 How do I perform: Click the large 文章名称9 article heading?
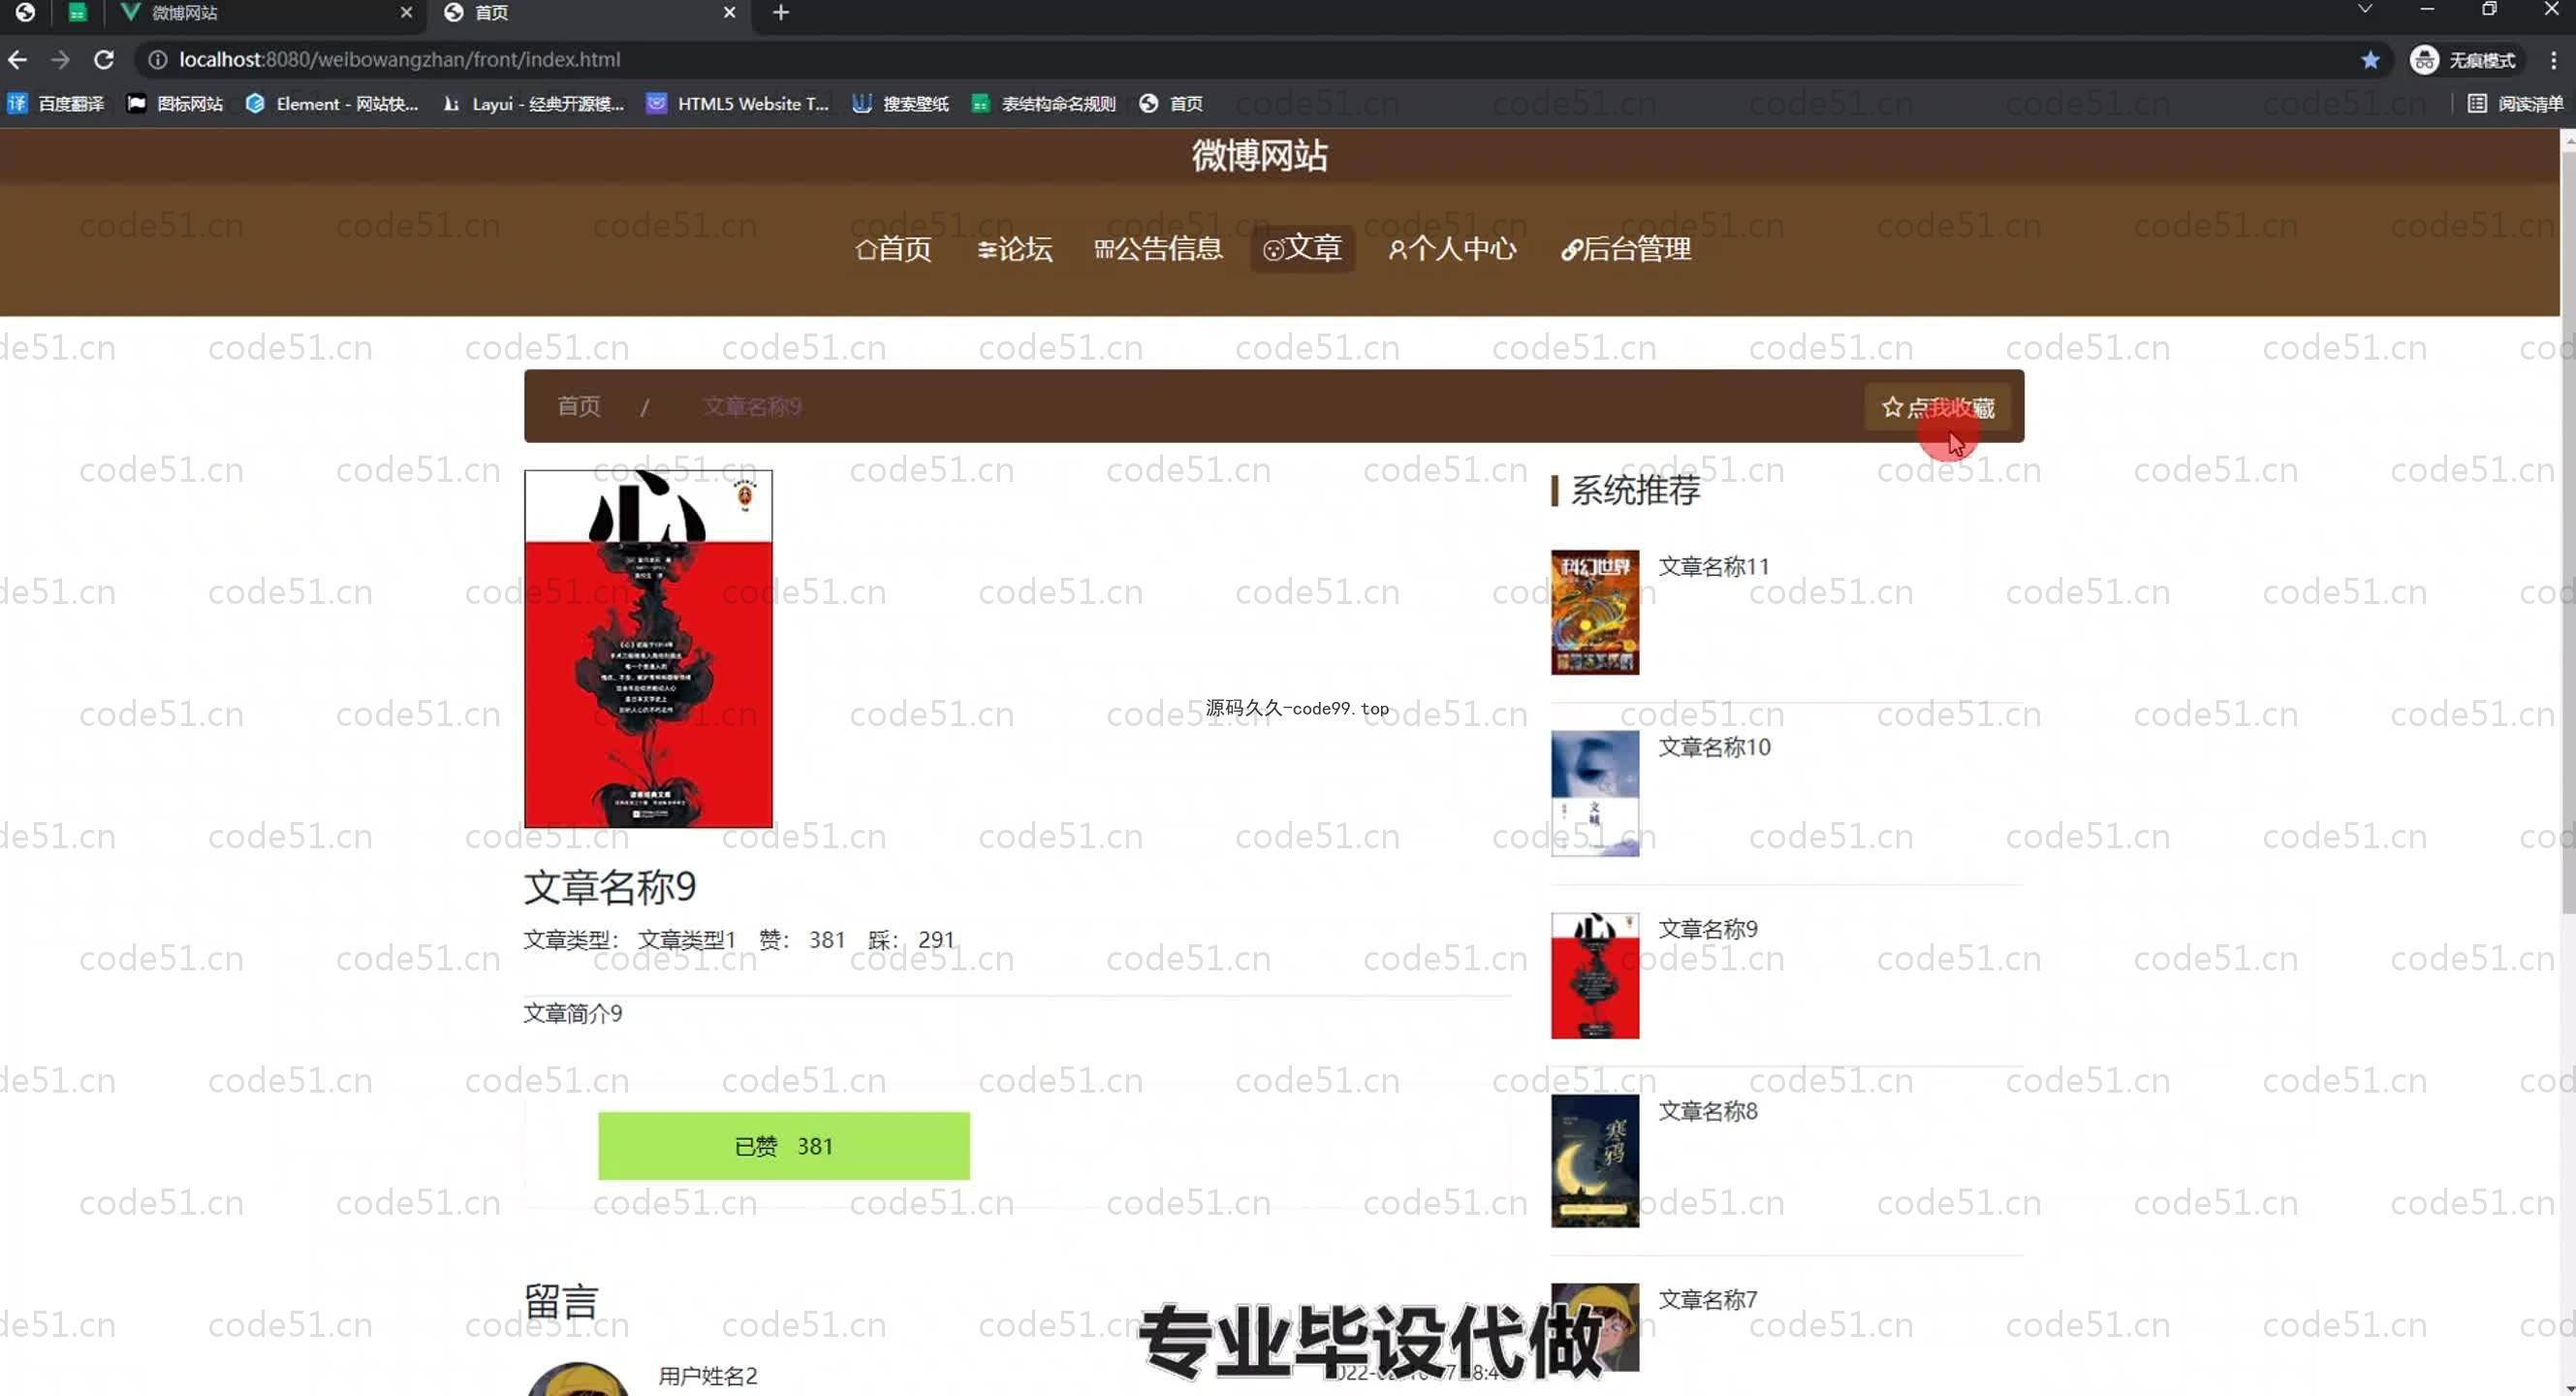[610, 887]
